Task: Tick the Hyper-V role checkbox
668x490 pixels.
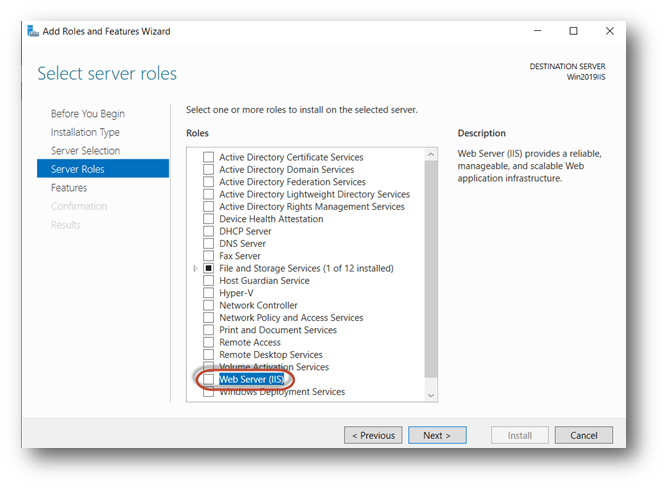Action: click(x=209, y=293)
